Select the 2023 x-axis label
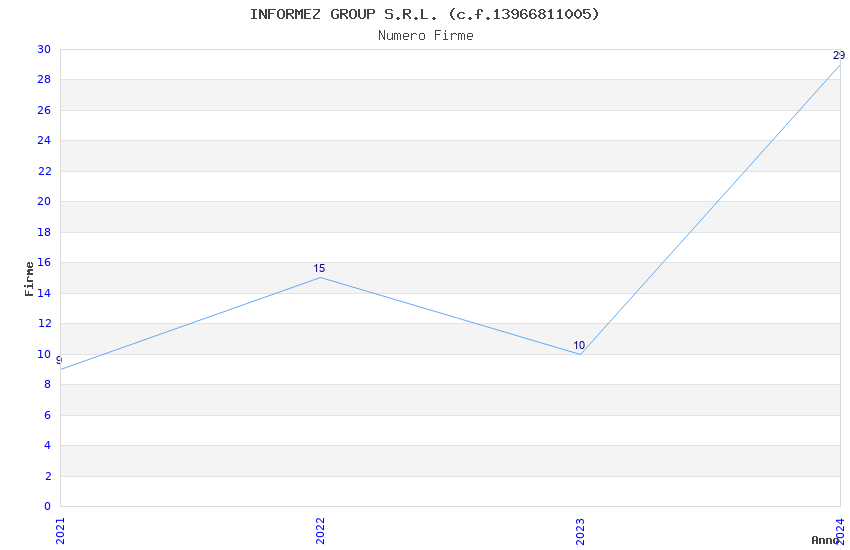850x550 pixels. pyautogui.click(x=581, y=531)
